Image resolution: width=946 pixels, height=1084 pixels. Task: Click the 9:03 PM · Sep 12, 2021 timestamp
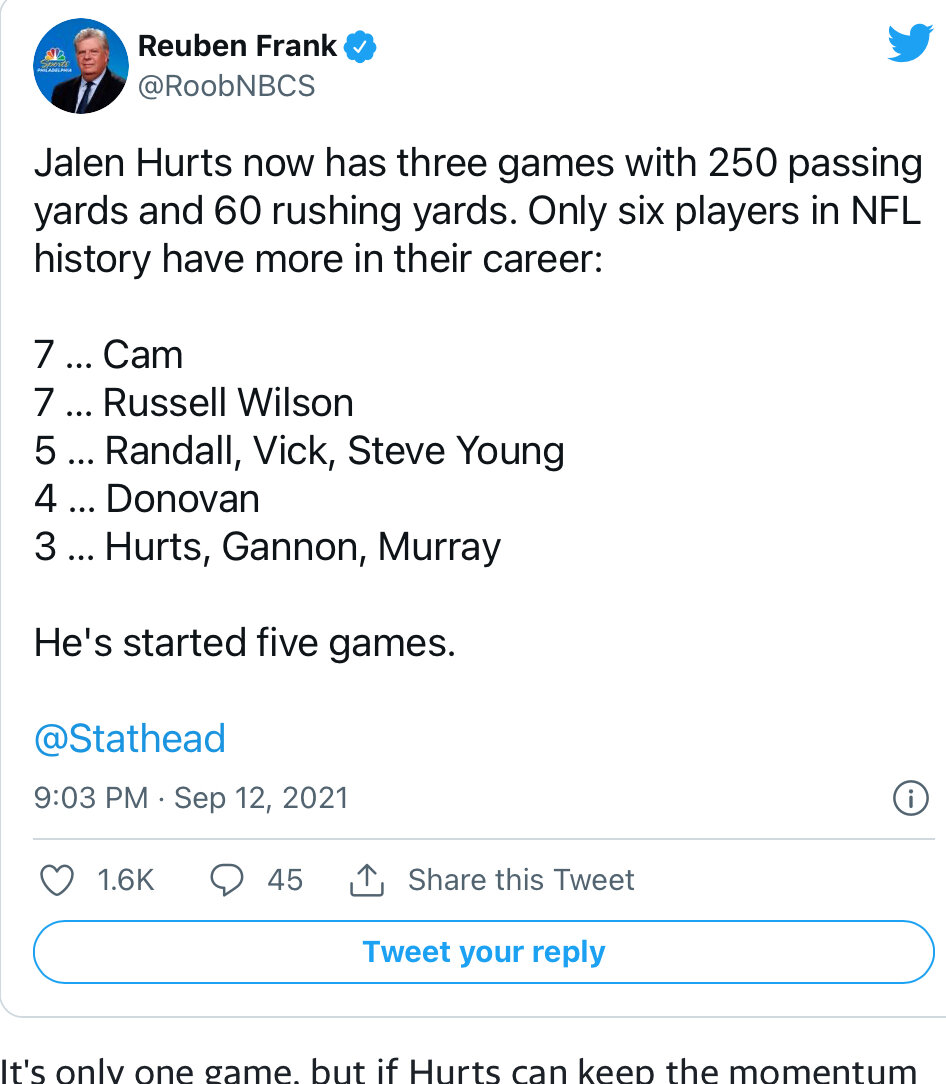click(x=191, y=798)
